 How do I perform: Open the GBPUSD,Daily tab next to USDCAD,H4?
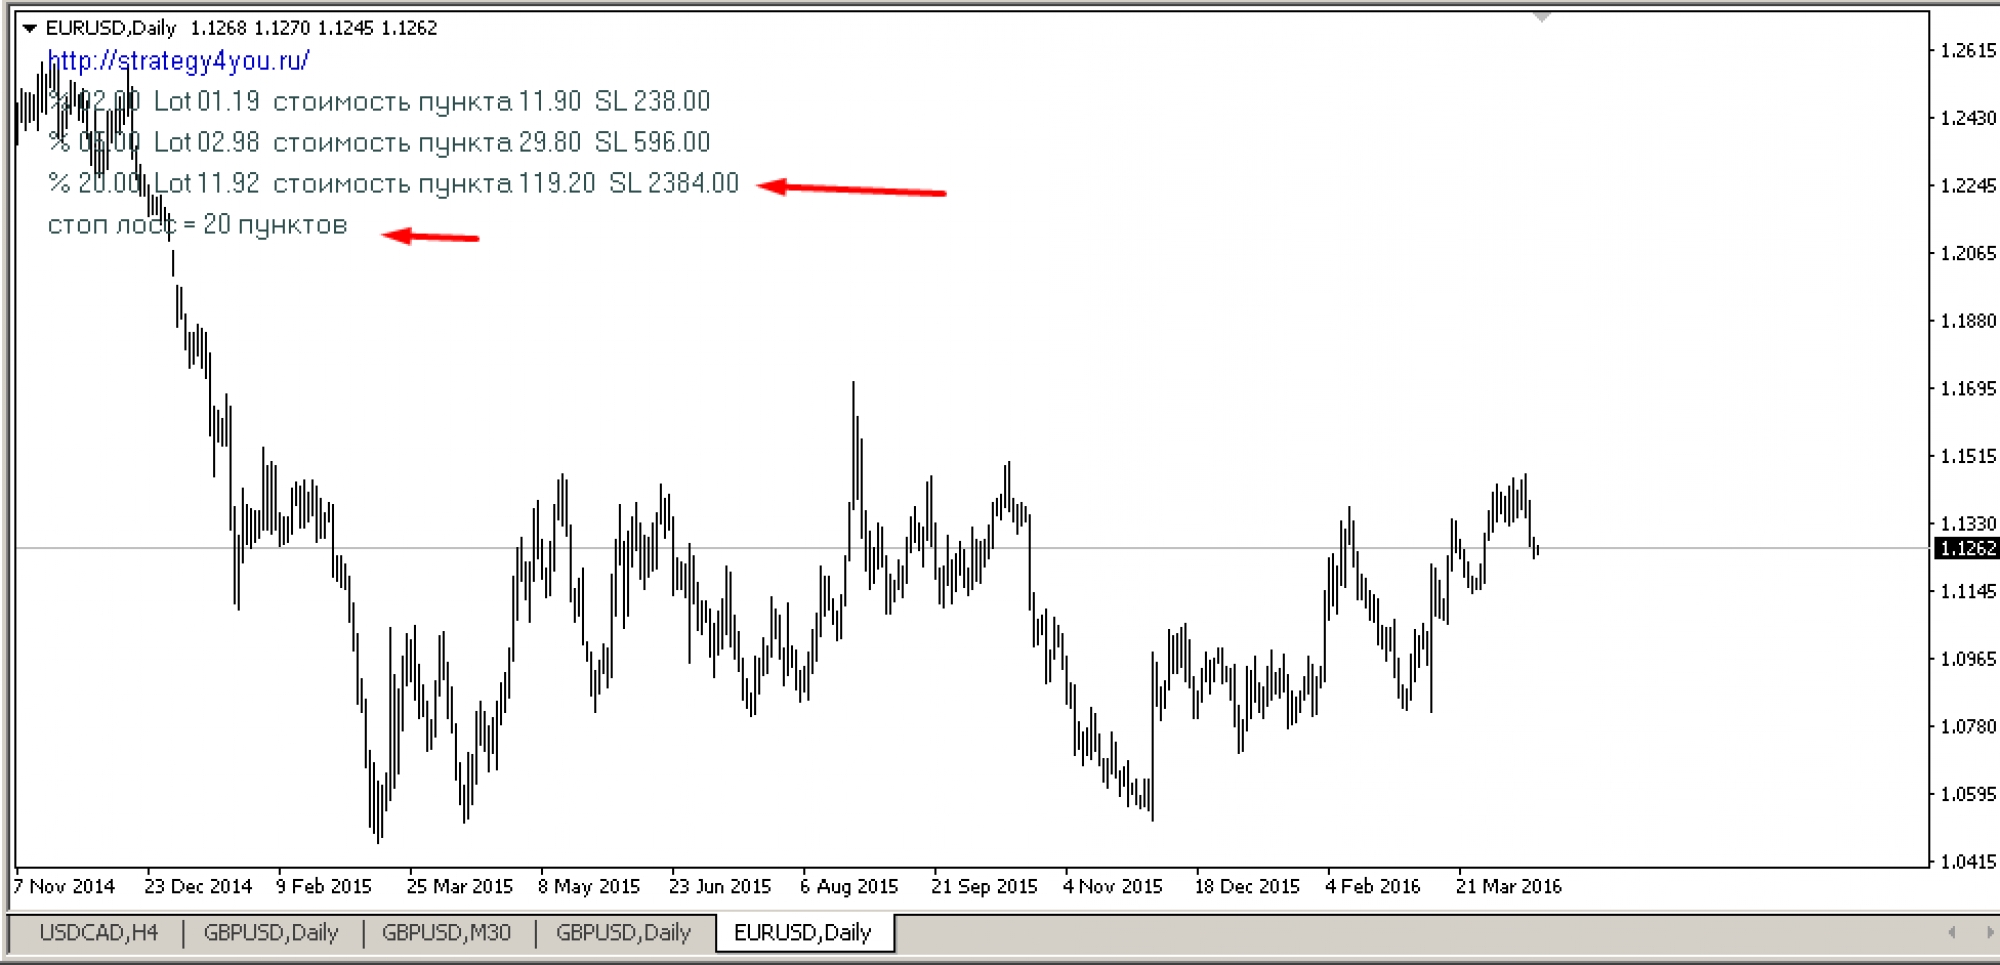coord(271,933)
